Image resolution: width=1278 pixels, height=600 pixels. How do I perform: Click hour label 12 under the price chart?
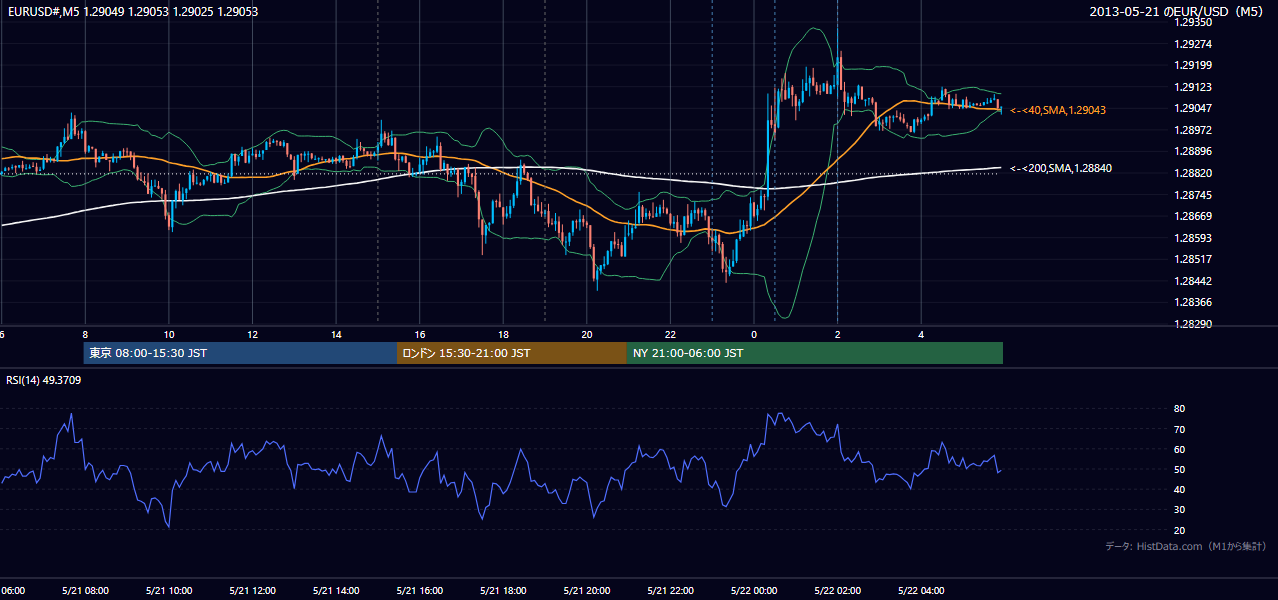(x=253, y=335)
